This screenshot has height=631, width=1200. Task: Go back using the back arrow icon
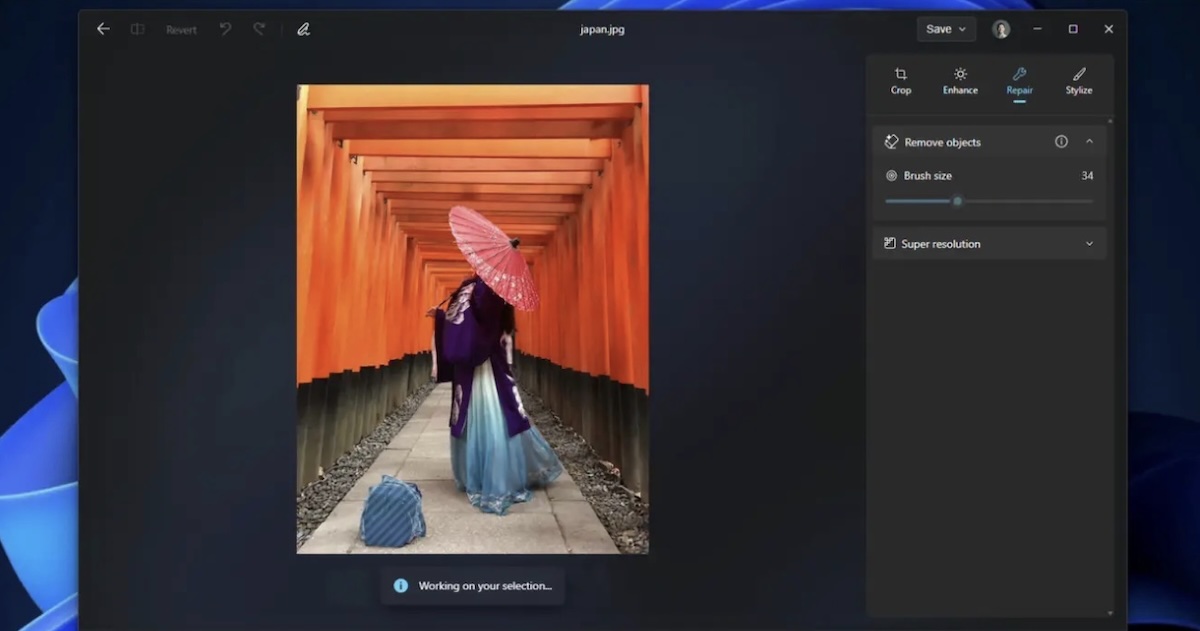click(x=103, y=29)
